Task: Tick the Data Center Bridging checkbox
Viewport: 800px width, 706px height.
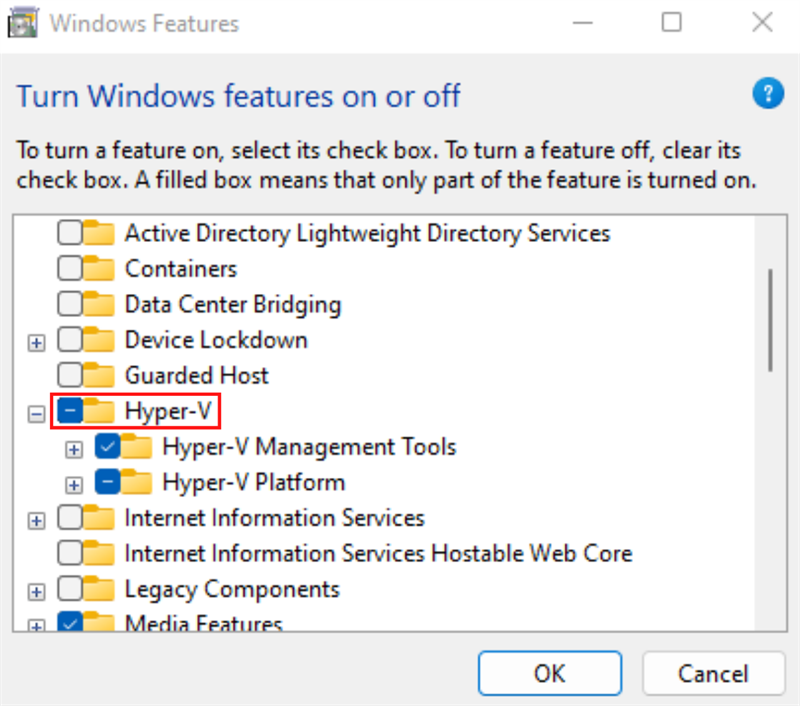Action: click(70, 304)
